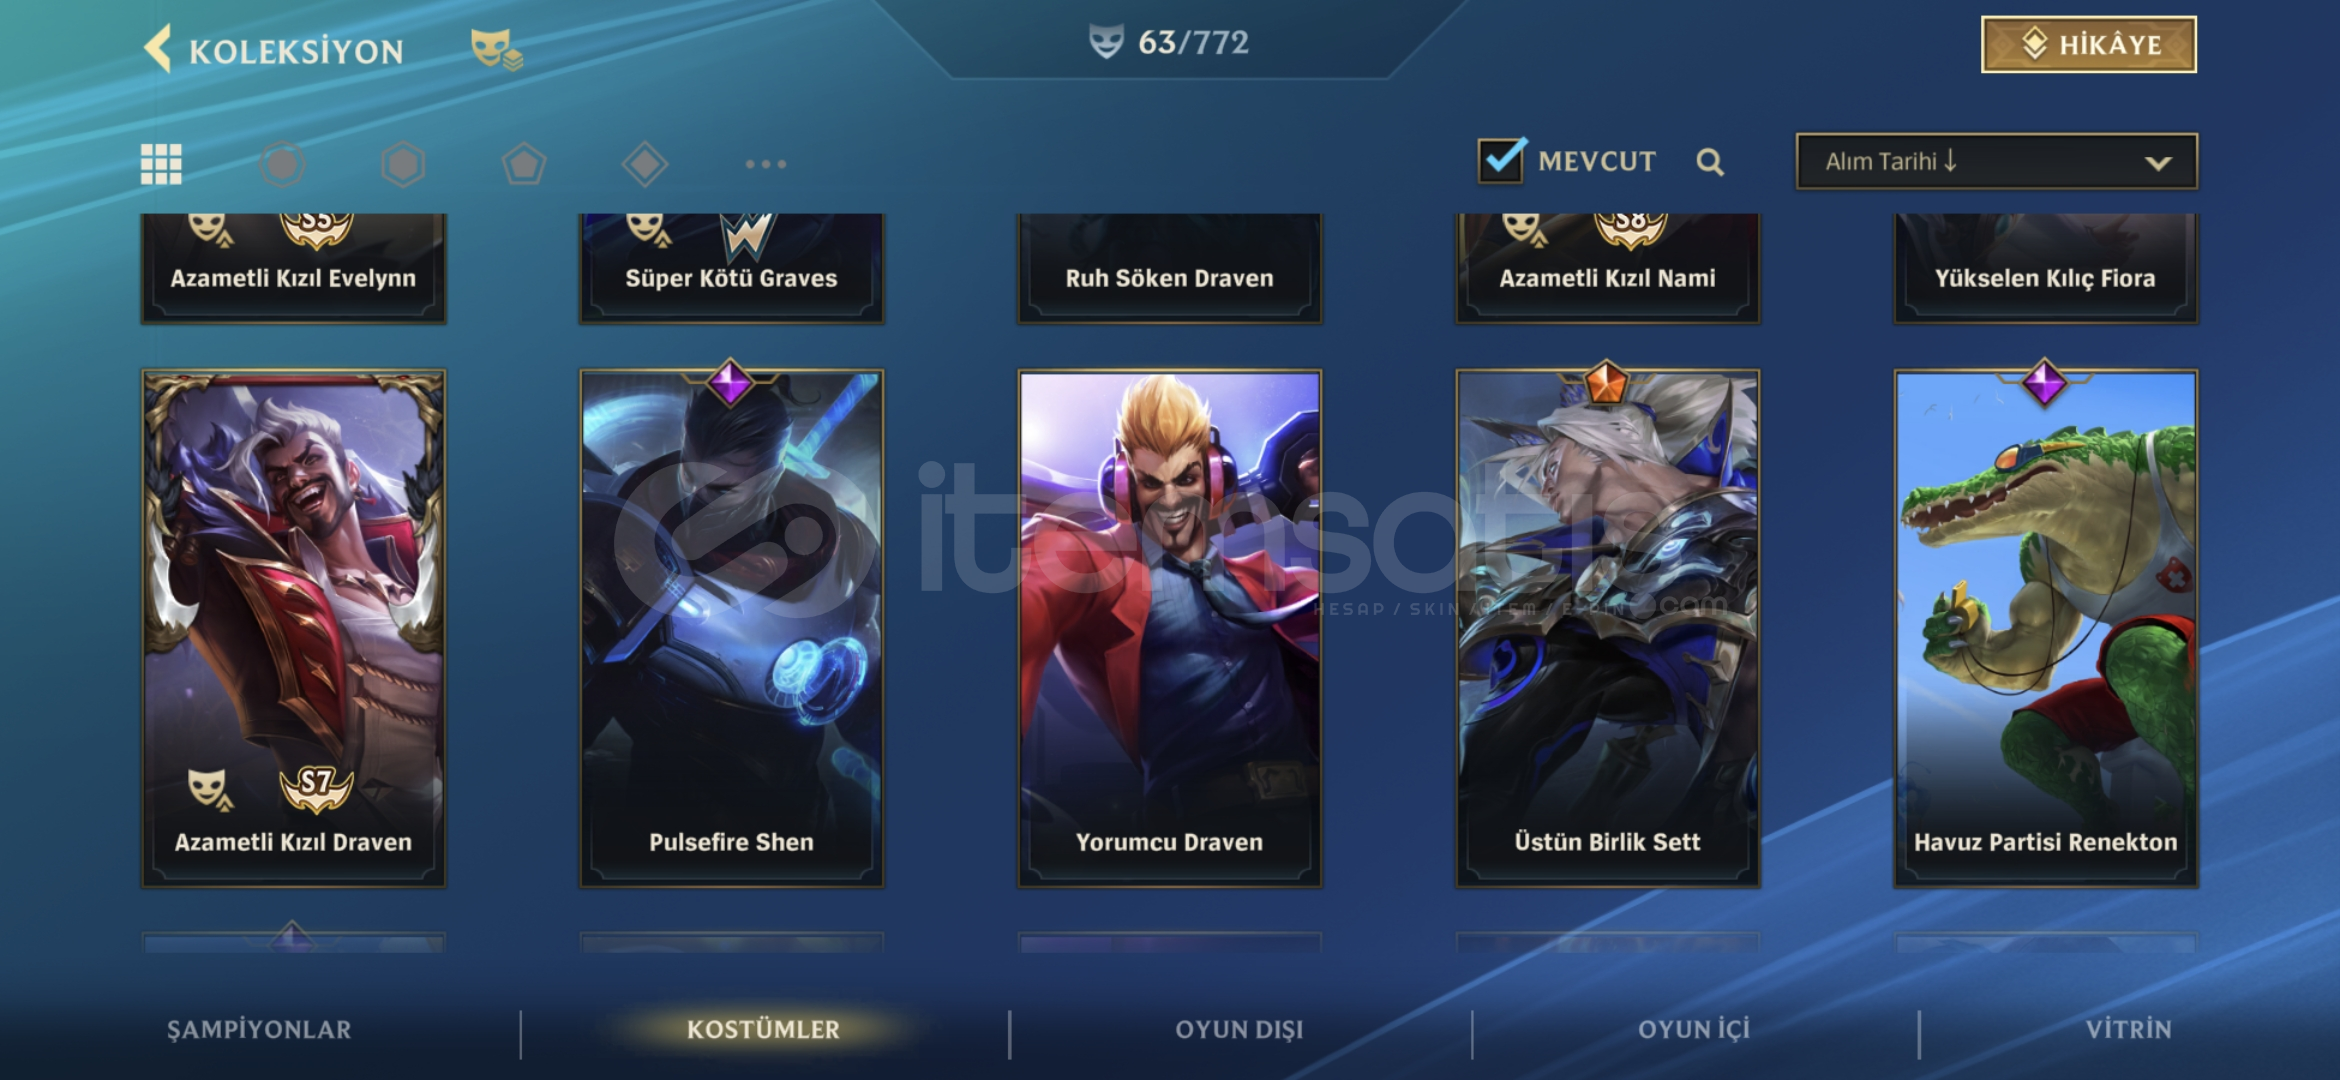Screen dimensions: 2340x1080
Task: Select the diamond gem rarity filter
Action: tap(645, 164)
